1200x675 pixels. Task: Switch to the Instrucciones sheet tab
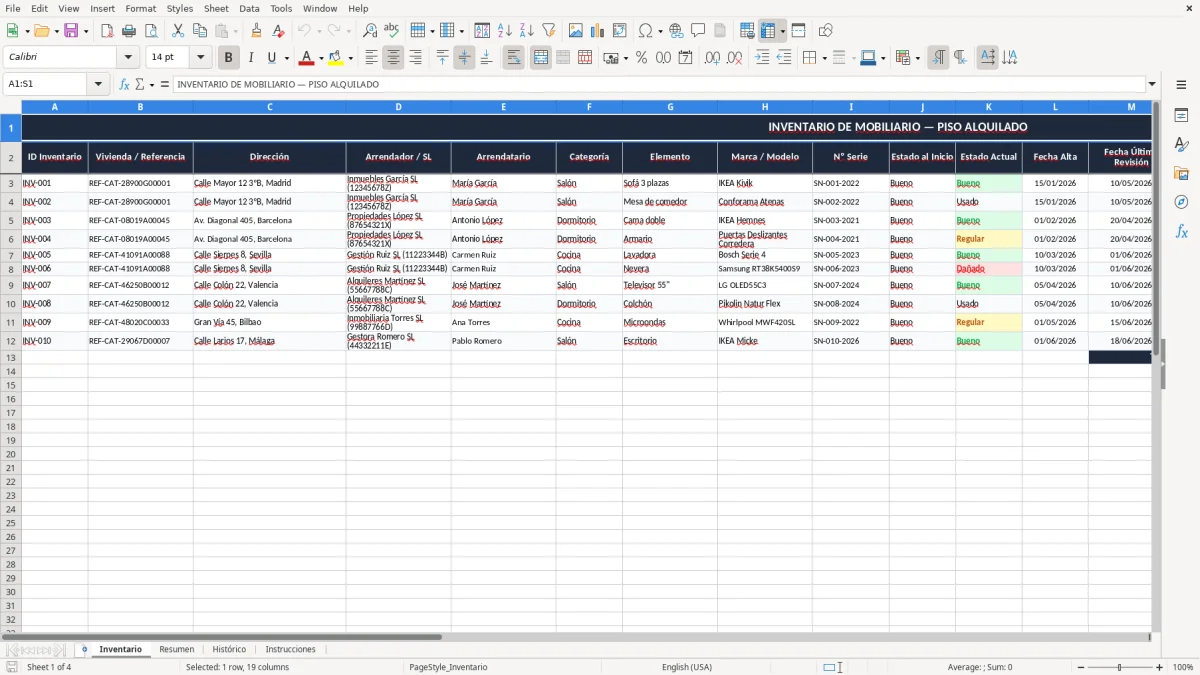(x=290, y=649)
